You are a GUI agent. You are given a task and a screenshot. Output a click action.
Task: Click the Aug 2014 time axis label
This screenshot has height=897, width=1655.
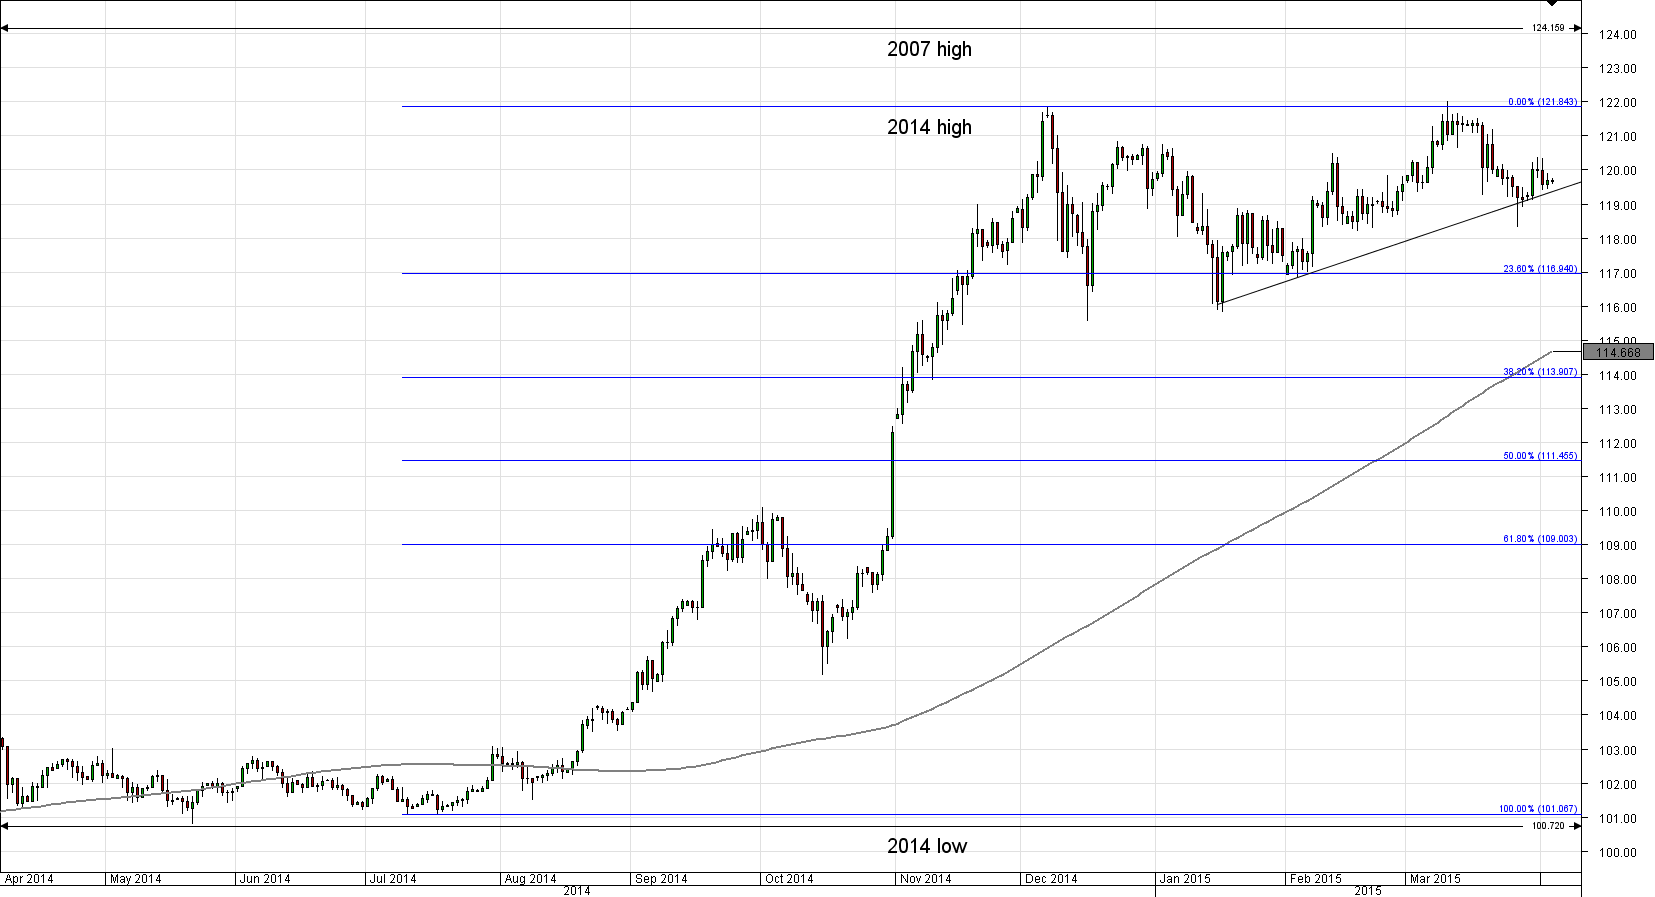(530, 879)
